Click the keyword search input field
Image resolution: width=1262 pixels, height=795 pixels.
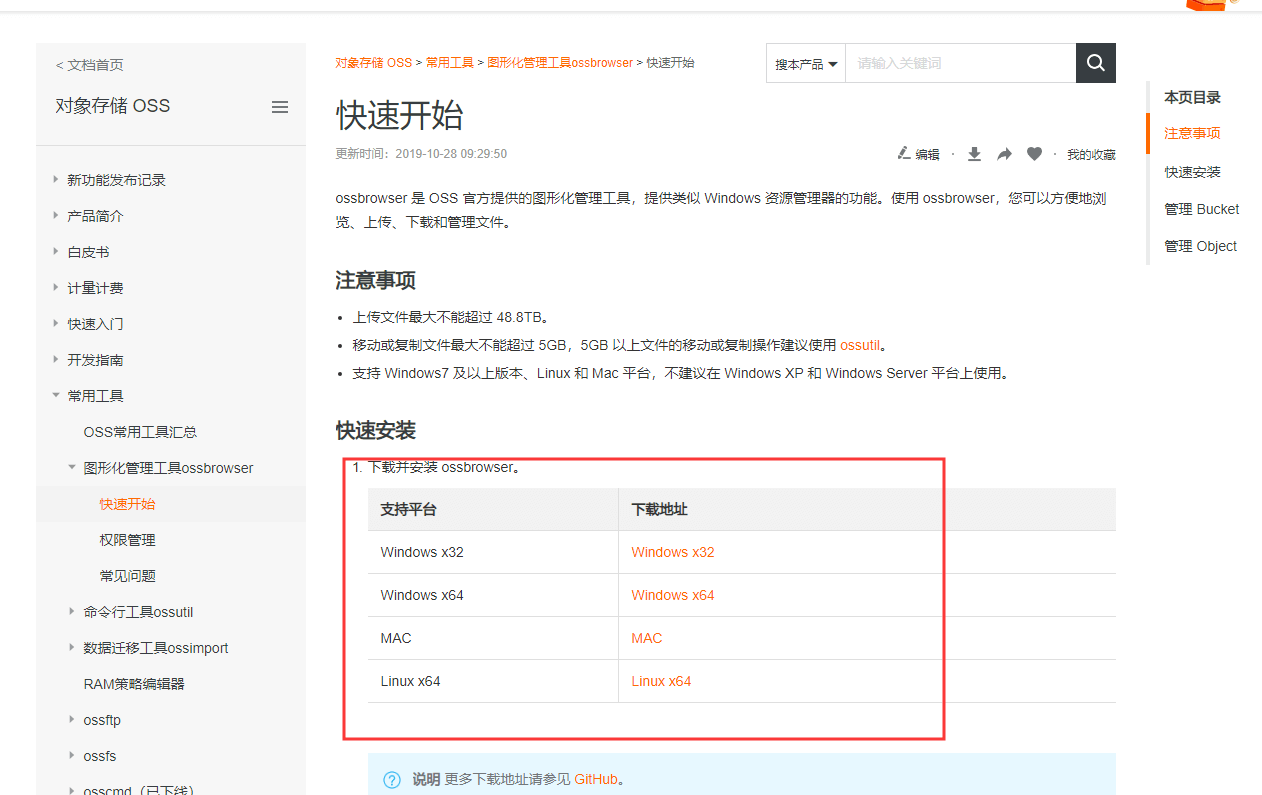point(961,63)
